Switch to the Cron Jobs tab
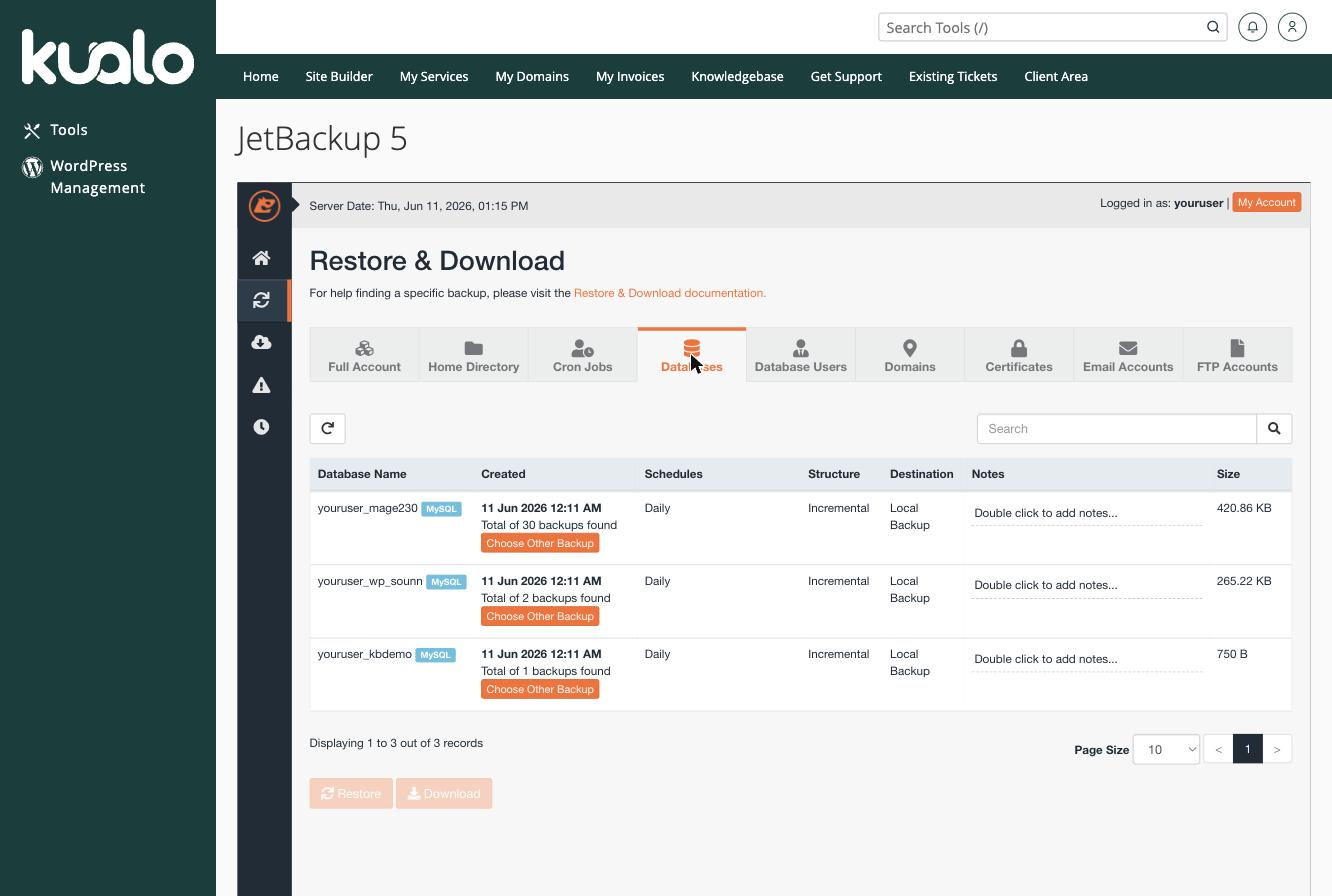The height and width of the screenshot is (896, 1332). [582, 355]
